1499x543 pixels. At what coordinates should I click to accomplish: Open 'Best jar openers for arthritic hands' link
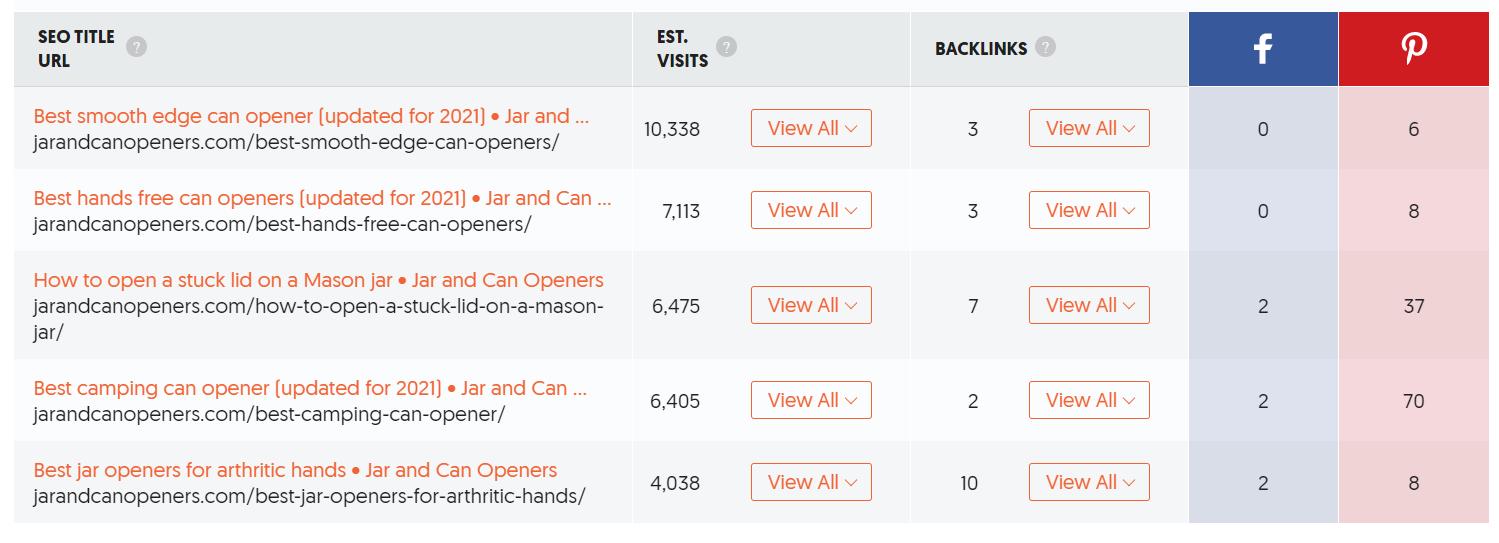(x=295, y=470)
